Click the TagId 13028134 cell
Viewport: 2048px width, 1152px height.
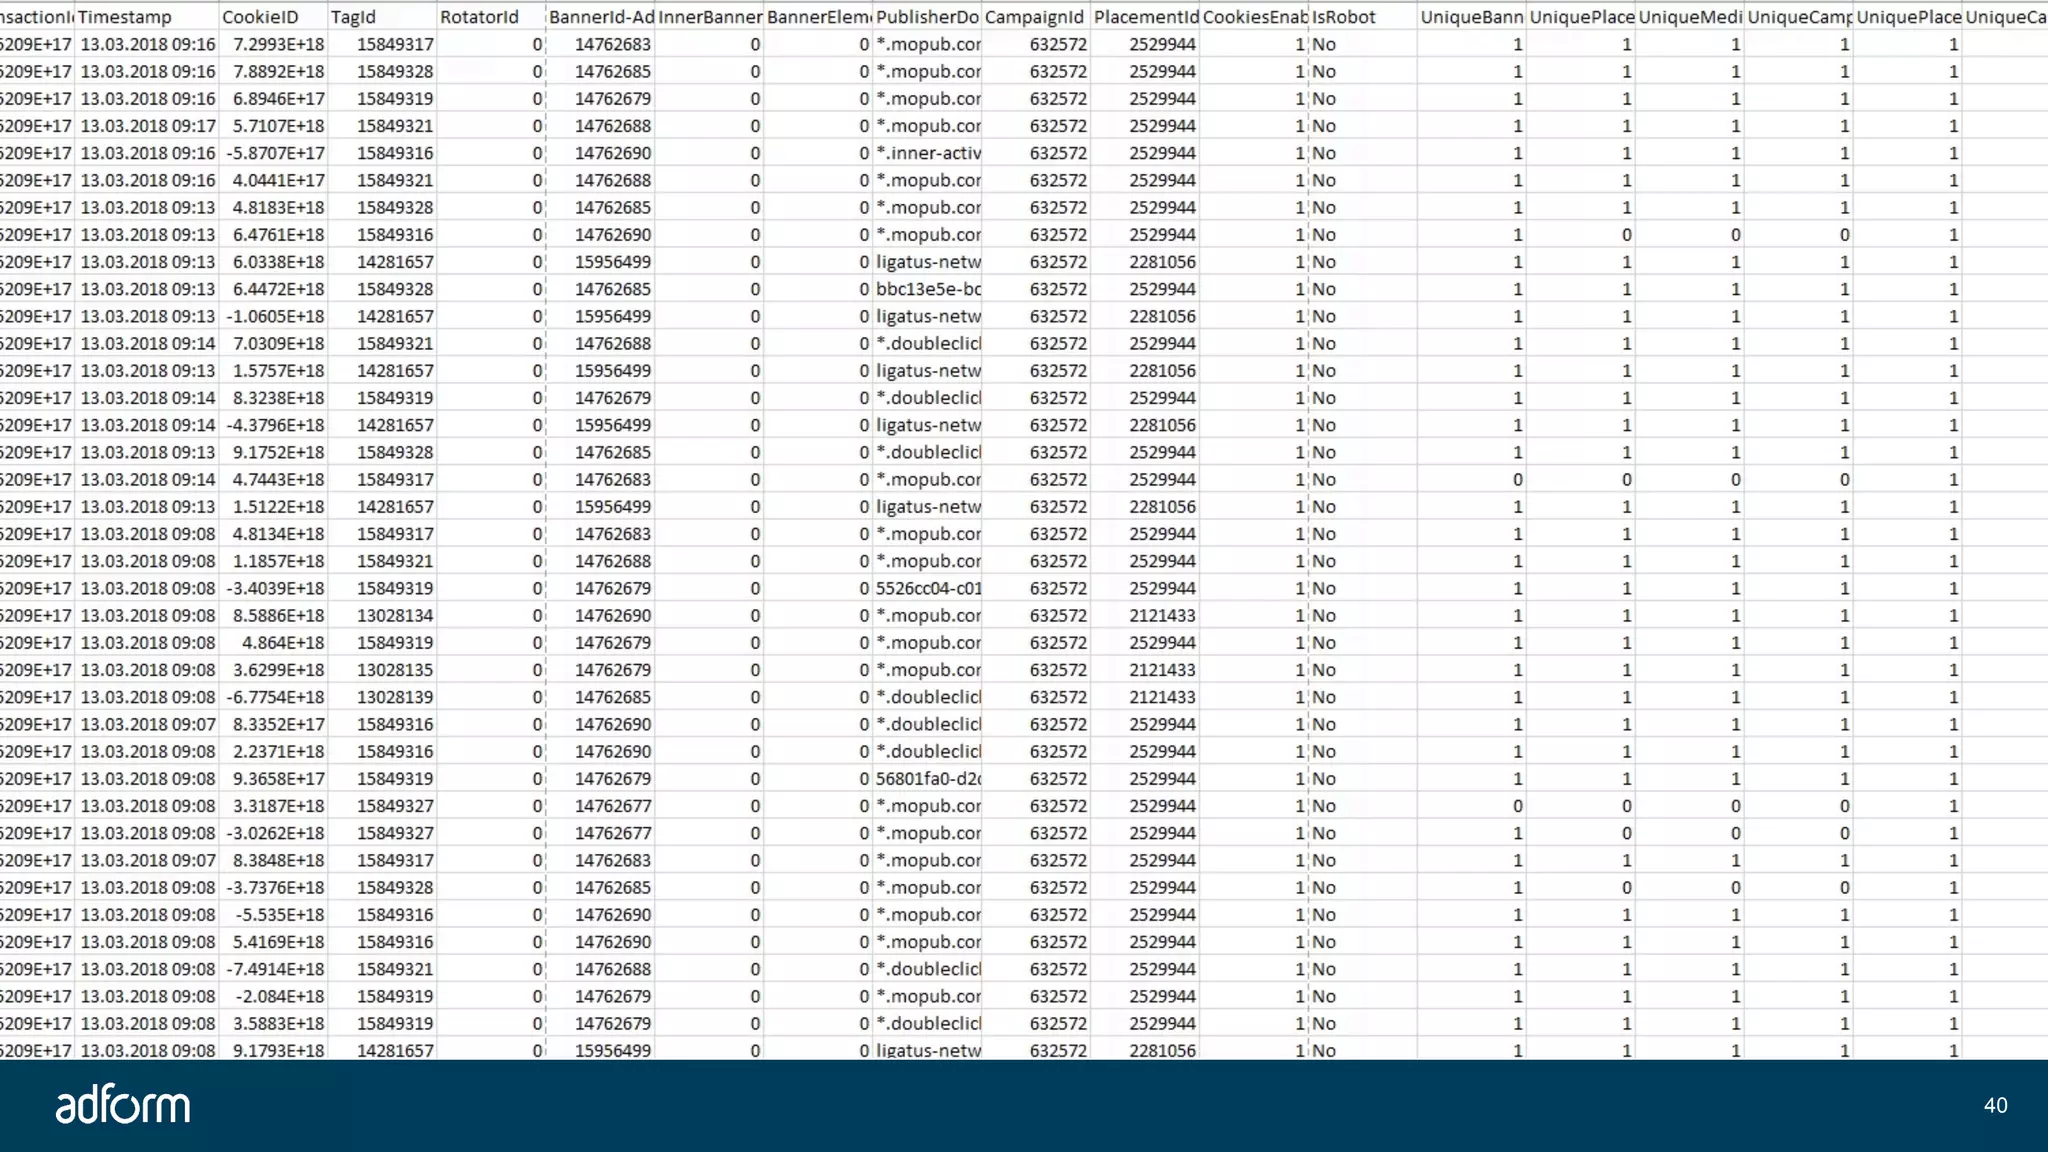[395, 616]
